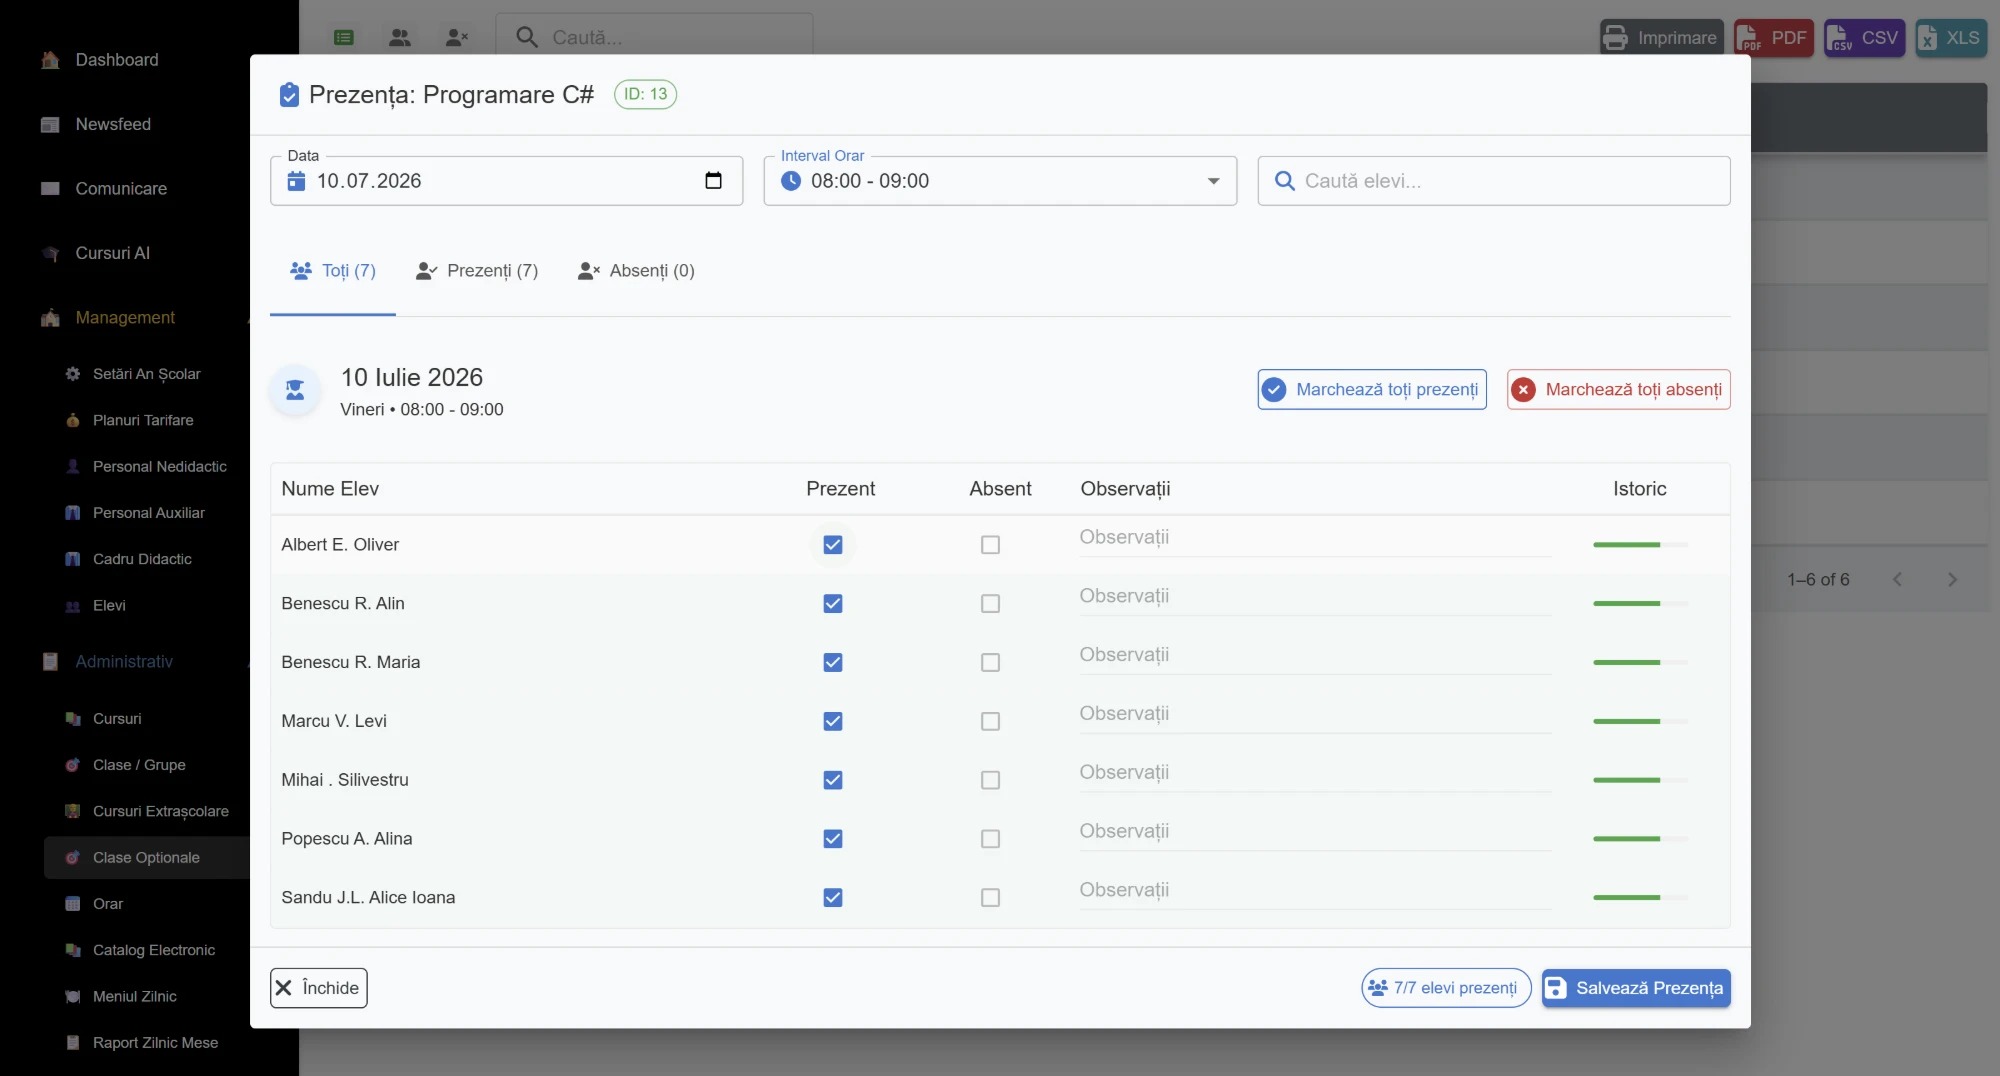
Task: Switch to the Toți (7) tab
Action: [333, 271]
